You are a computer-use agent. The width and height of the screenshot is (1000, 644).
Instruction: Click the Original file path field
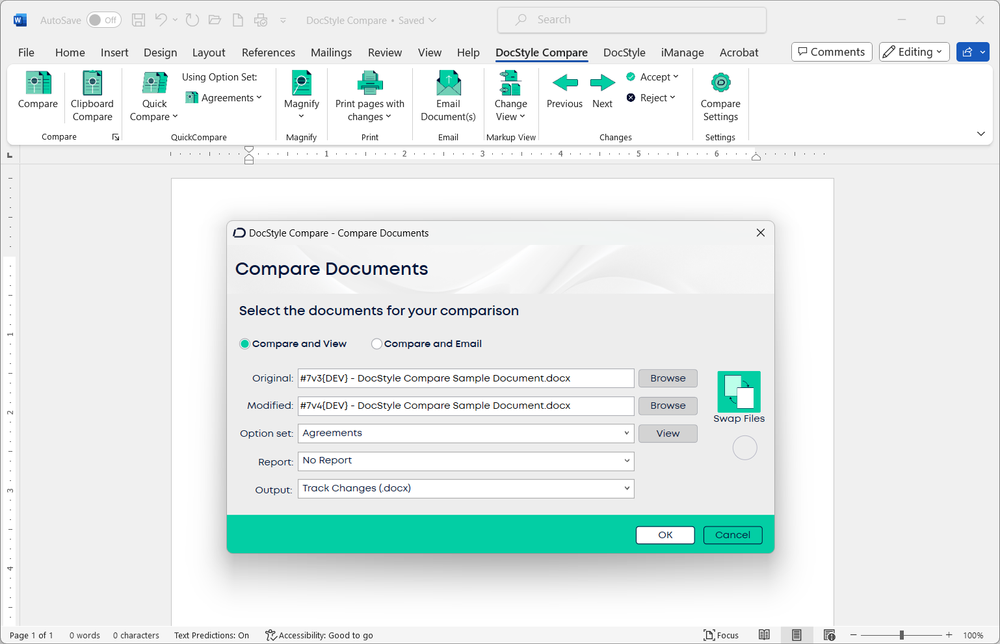coord(466,378)
